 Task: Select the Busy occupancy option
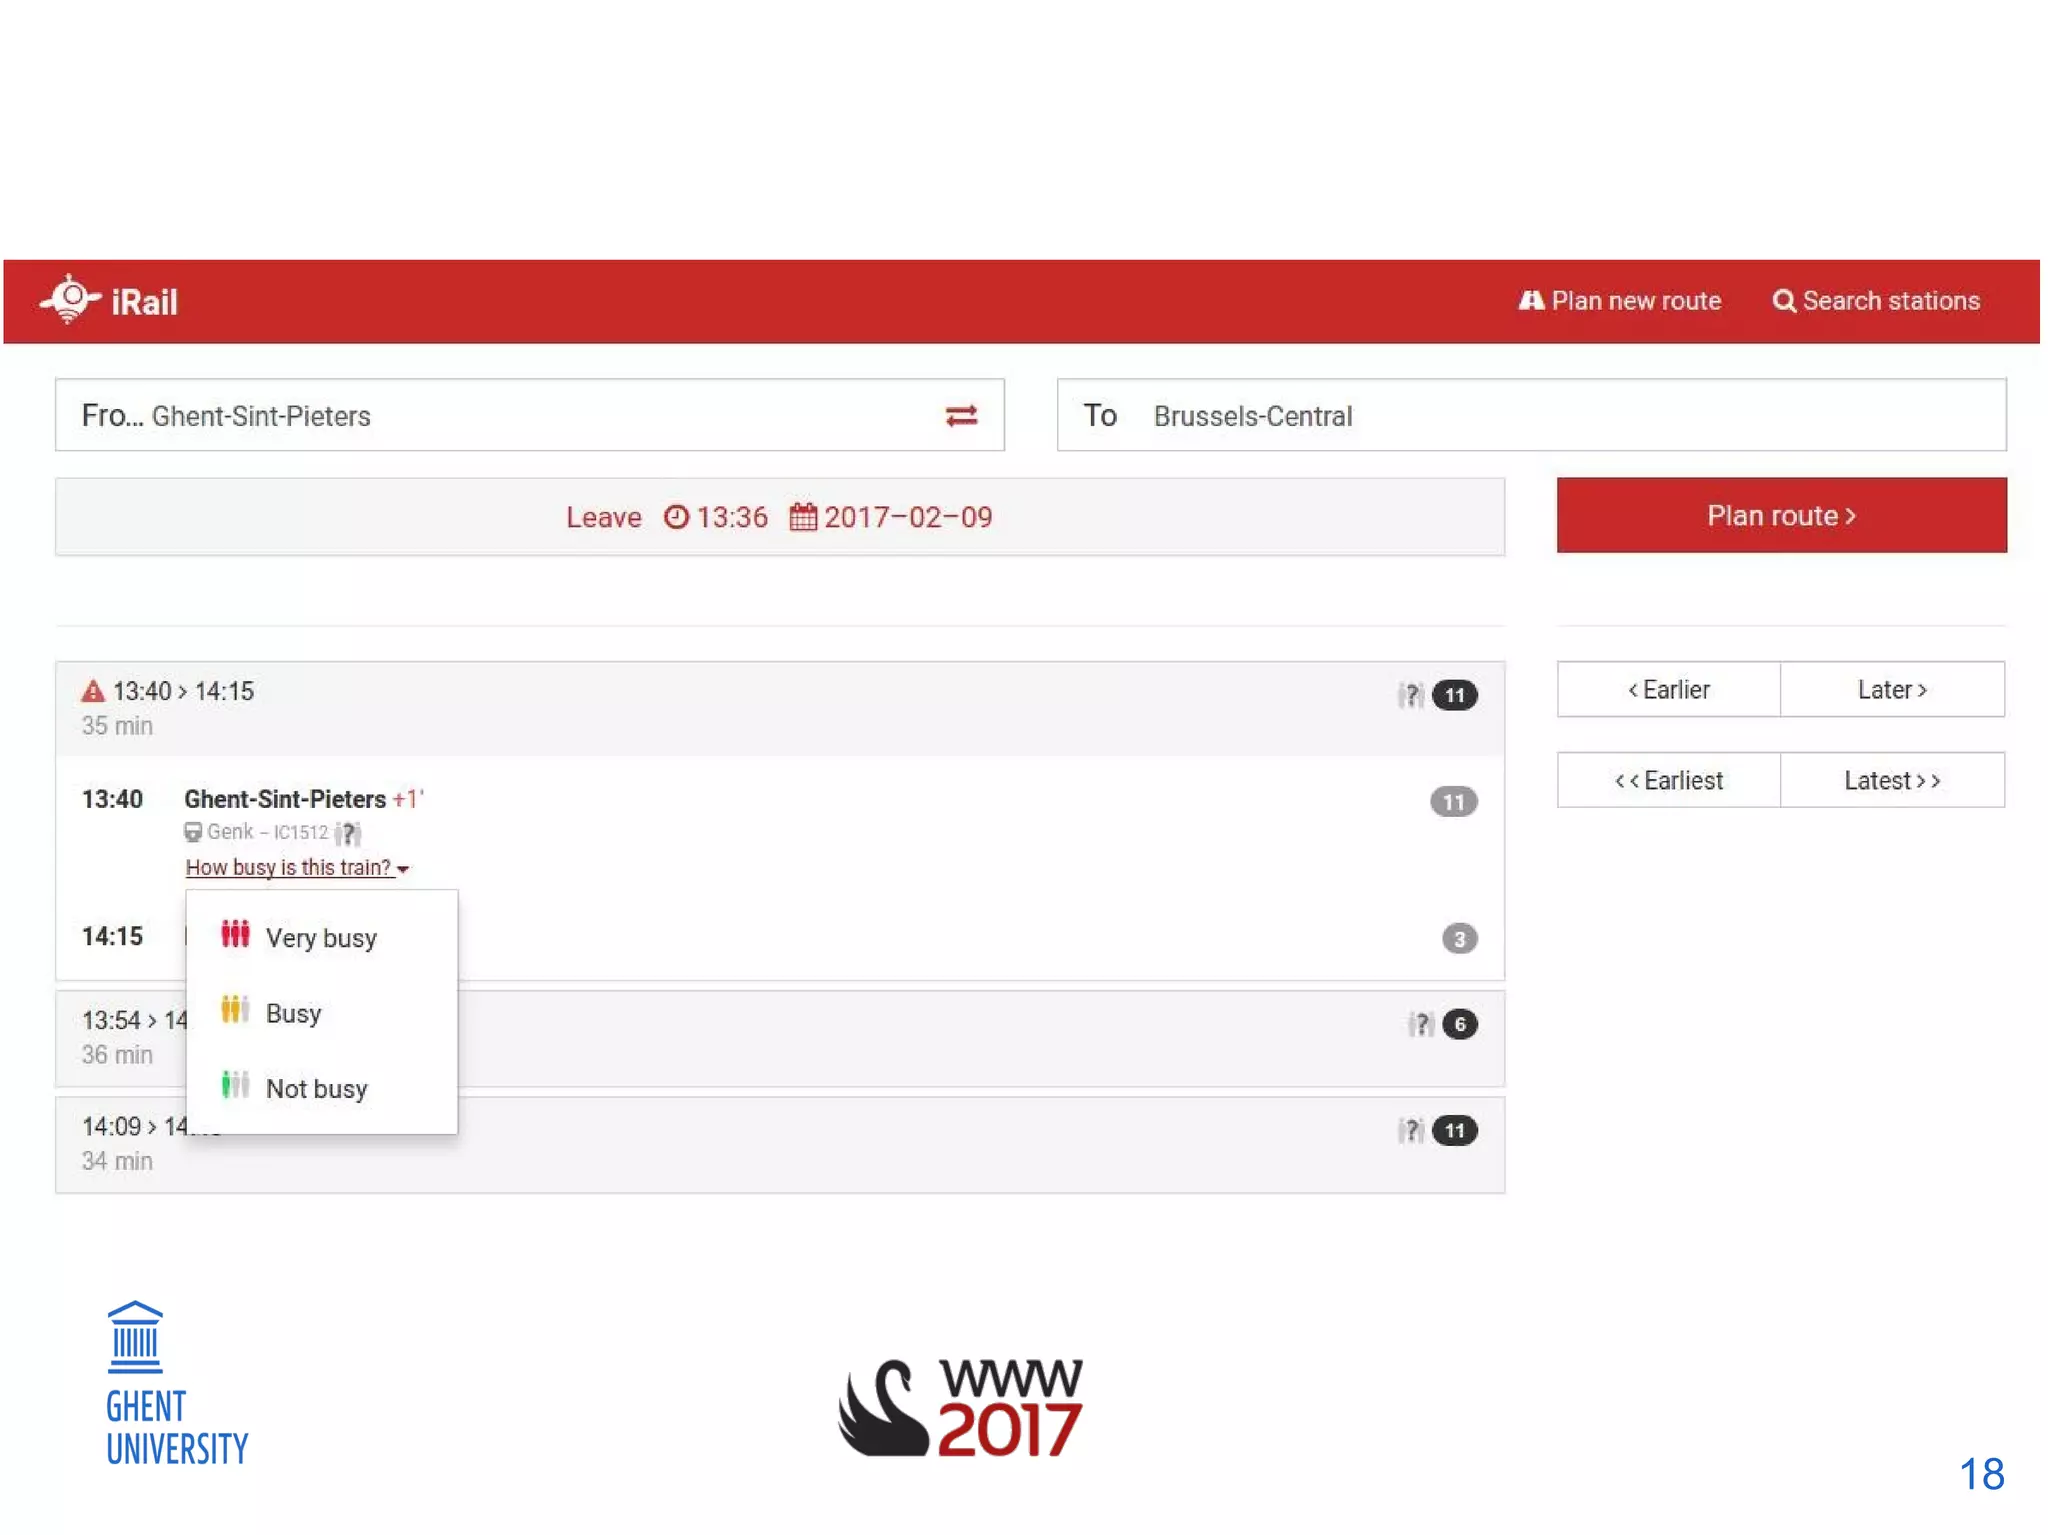click(293, 1013)
